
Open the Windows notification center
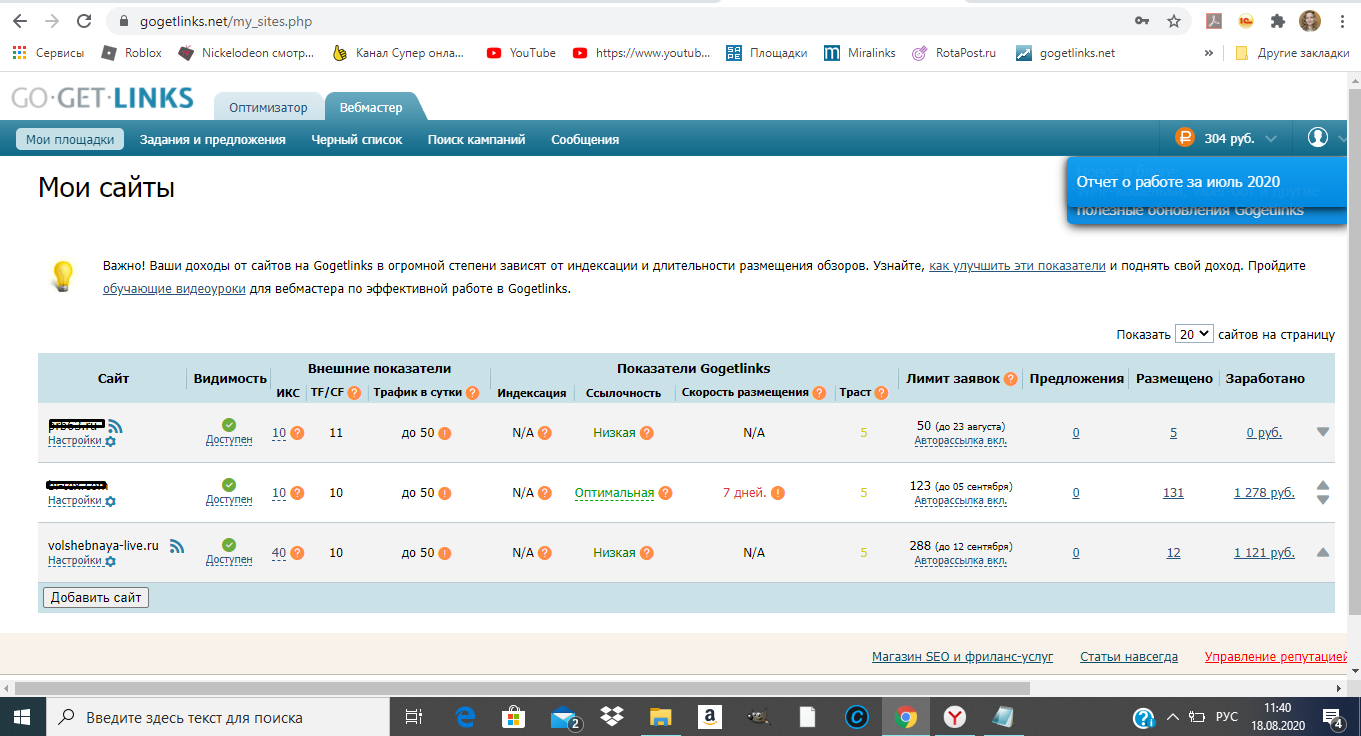(x=1333, y=717)
